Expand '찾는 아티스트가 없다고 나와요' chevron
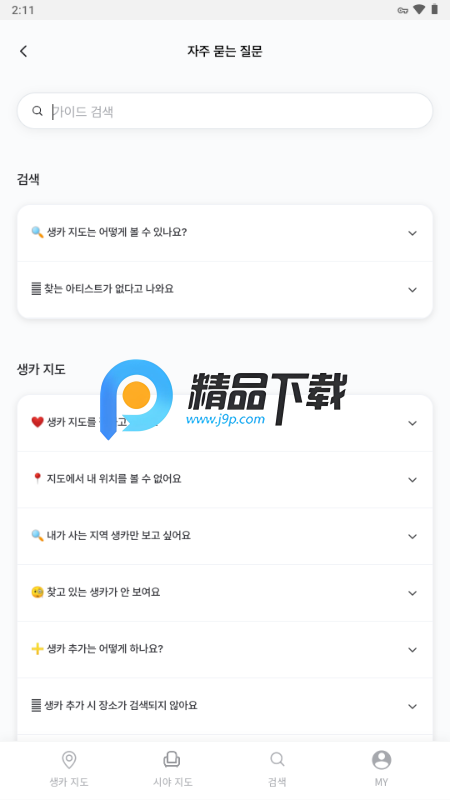This screenshot has height=800, width=450. coord(412,290)
